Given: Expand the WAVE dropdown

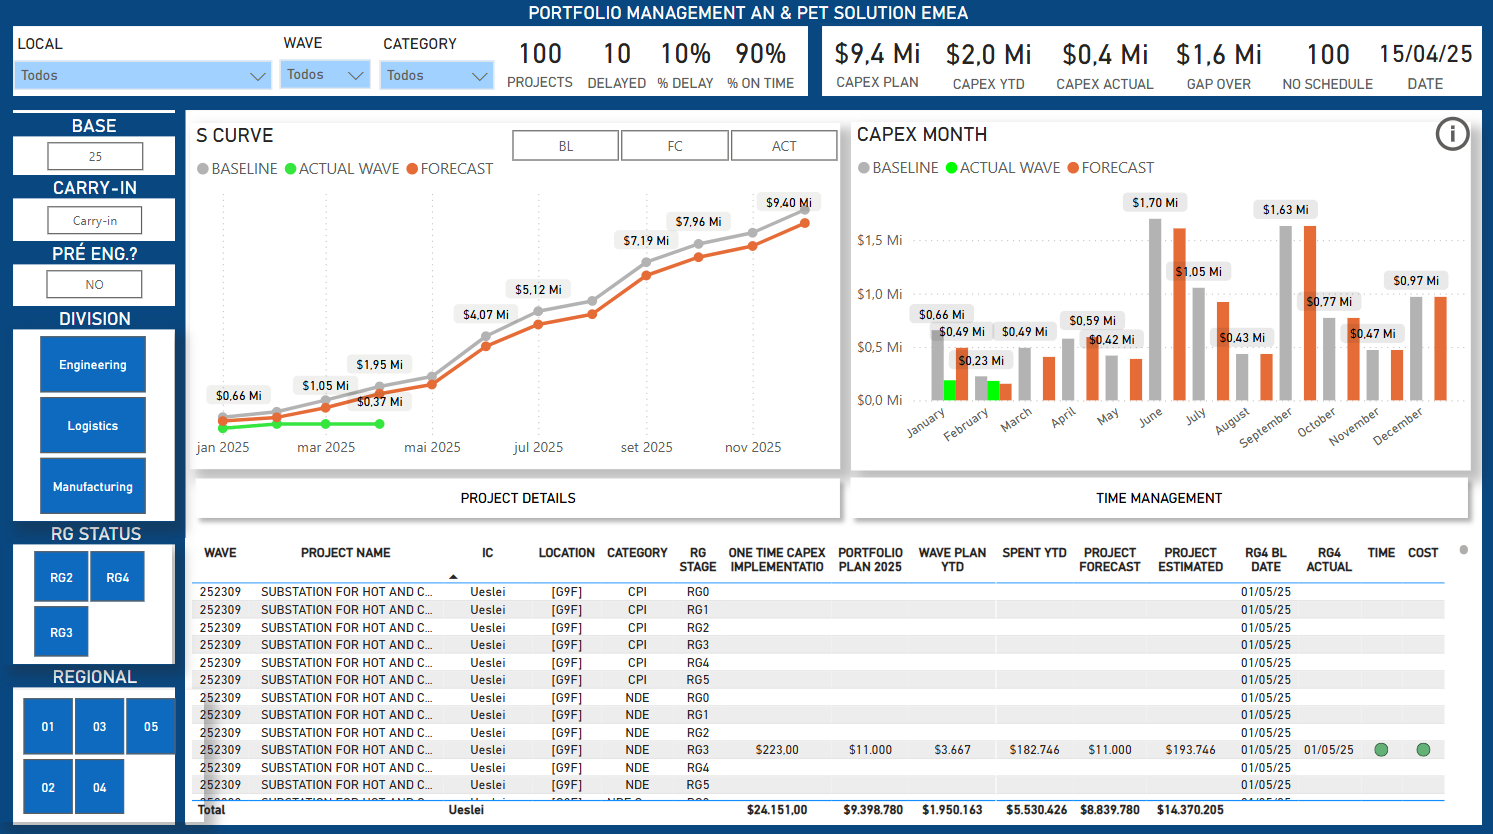Looking at the screenshot, I should tap(325, 75).
